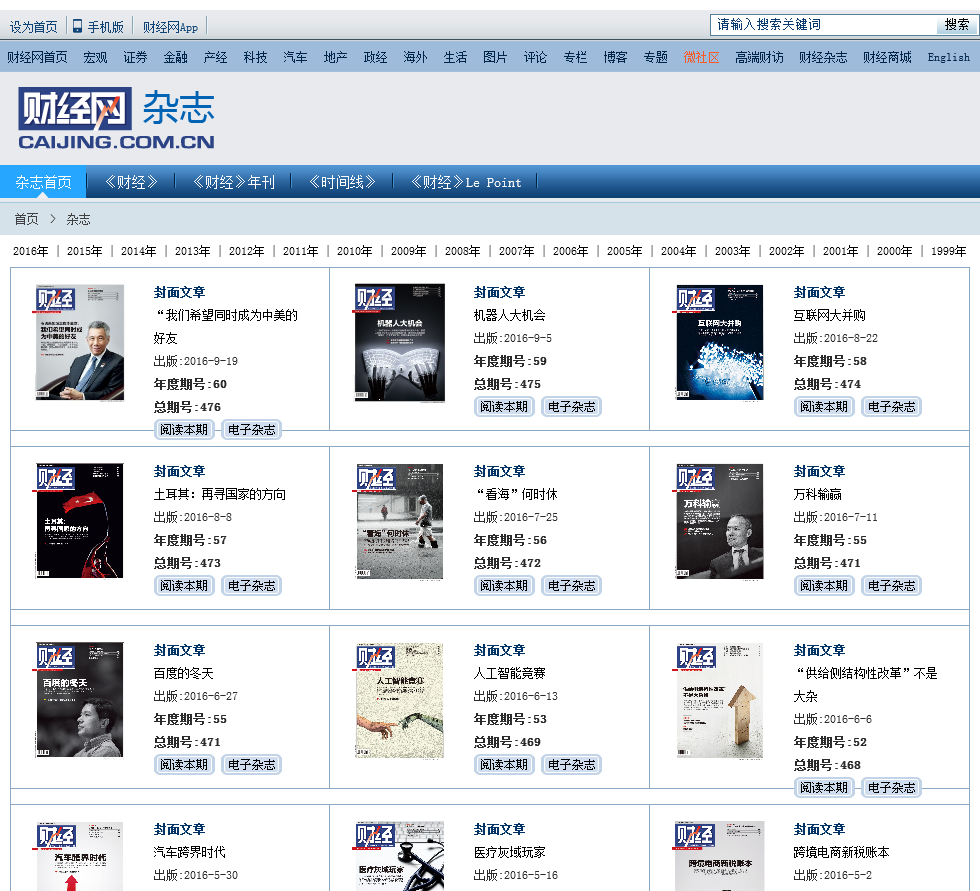Open the 医疗灰域玩家 cover thumbnail
This screenshot has width=980, height=891.
coord(399,856)
